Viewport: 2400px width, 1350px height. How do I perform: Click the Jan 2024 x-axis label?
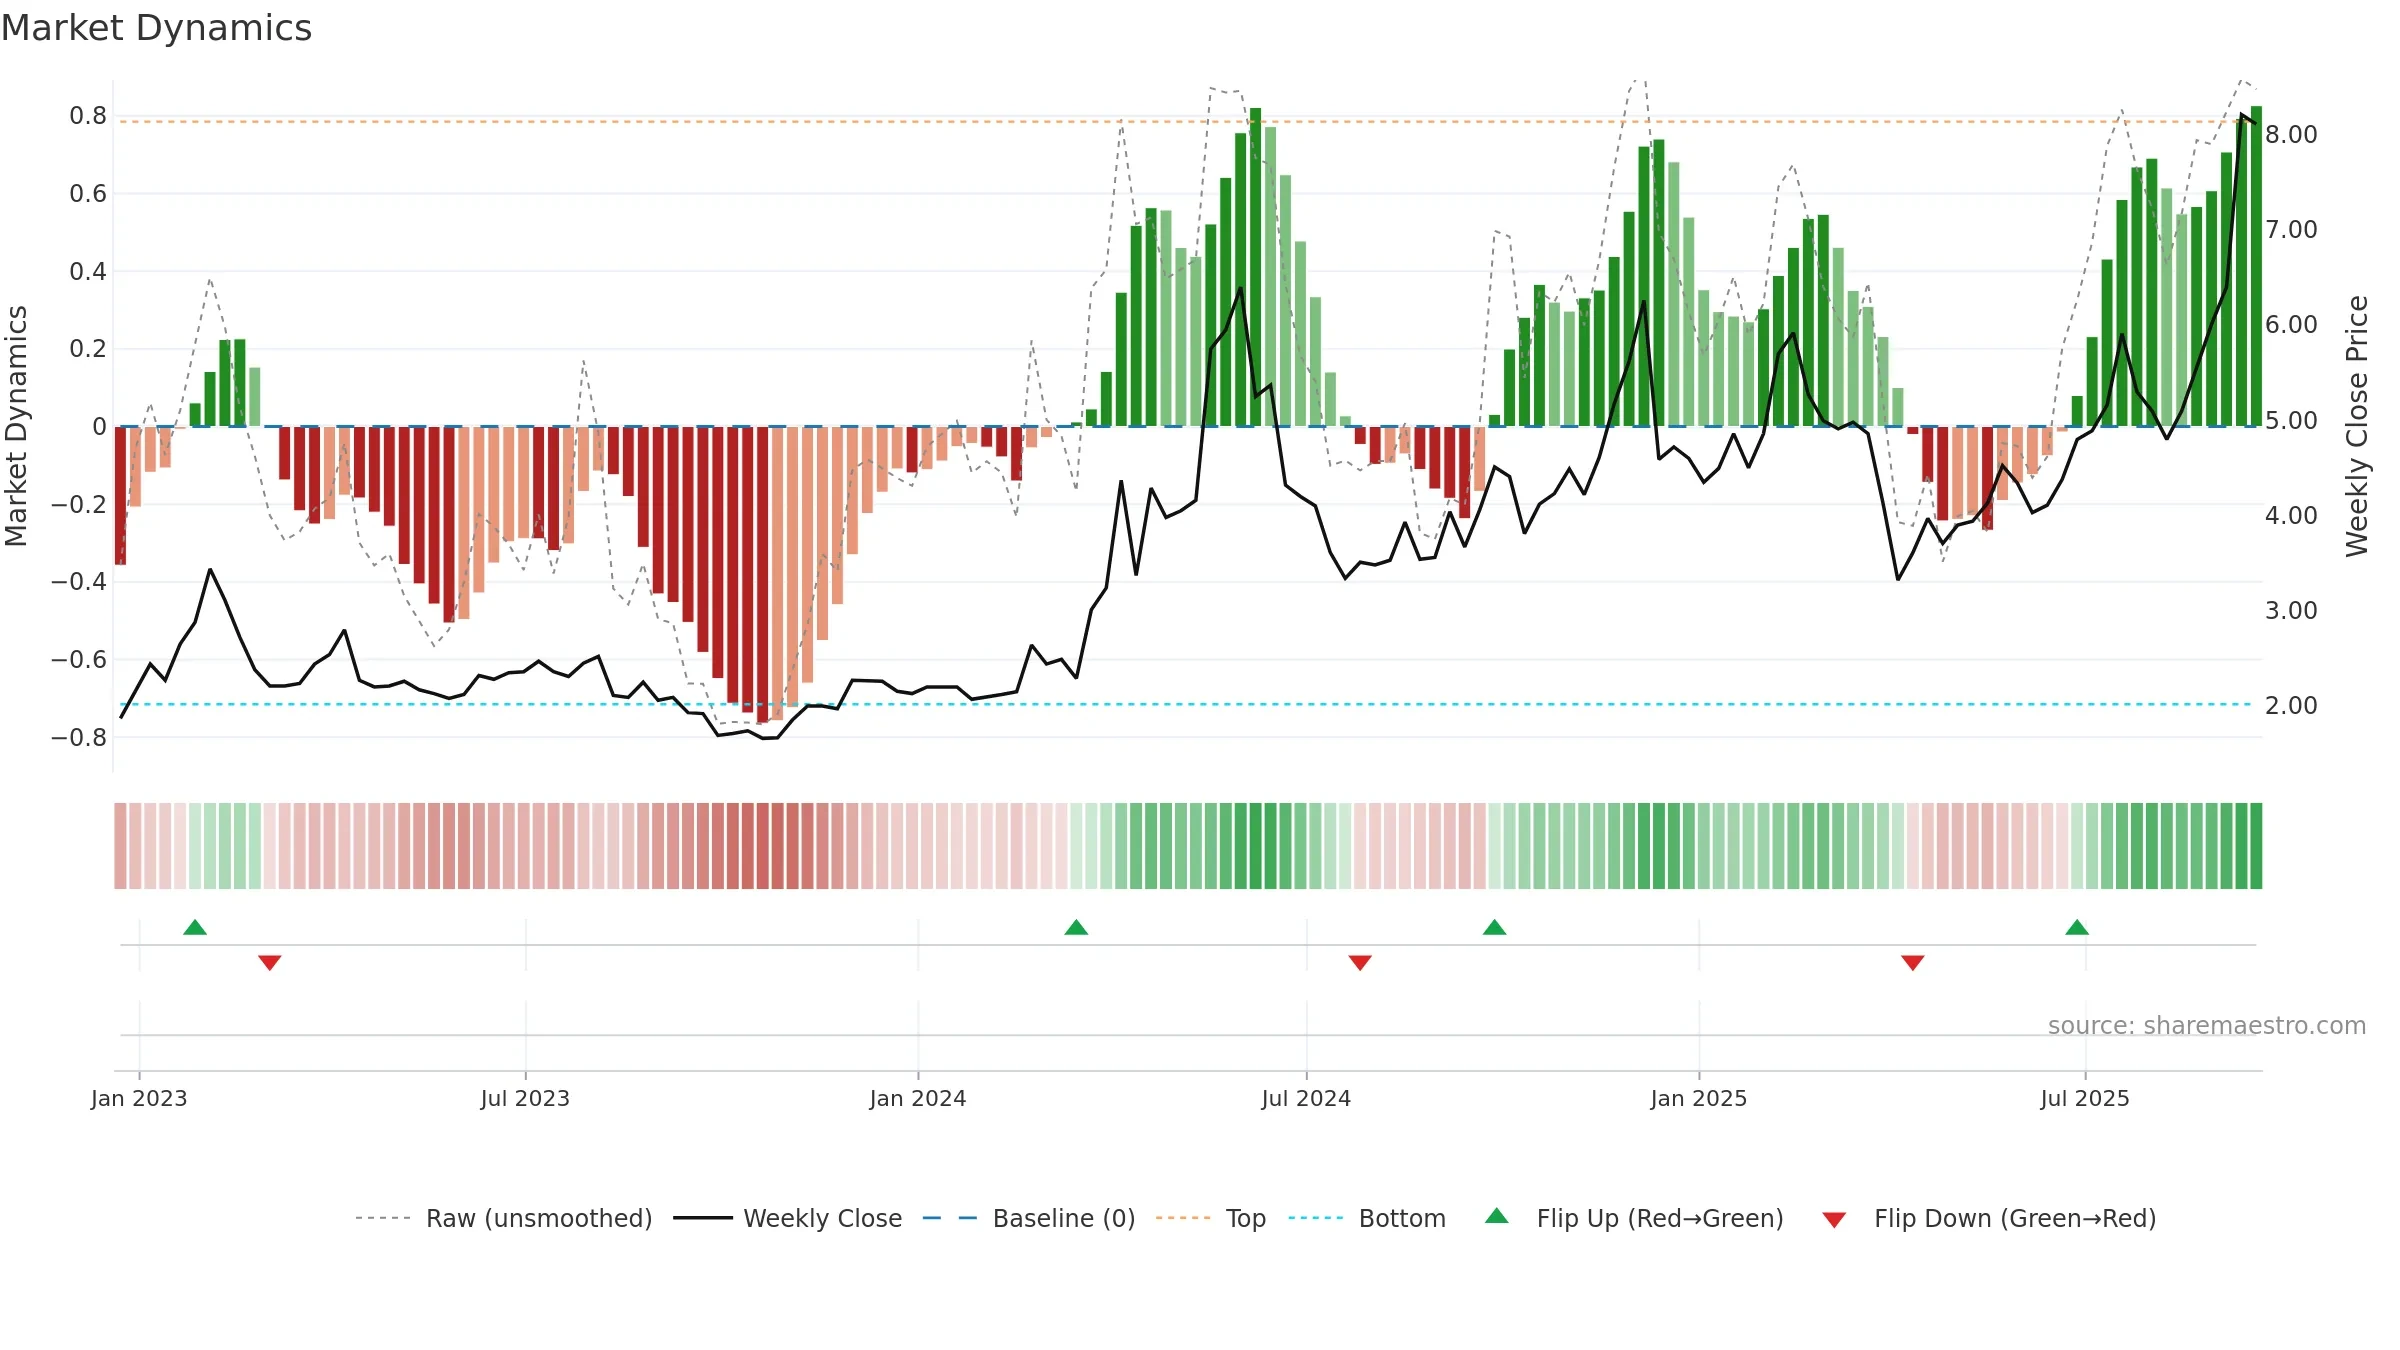pyautogui.click(x=918, y=1098)
